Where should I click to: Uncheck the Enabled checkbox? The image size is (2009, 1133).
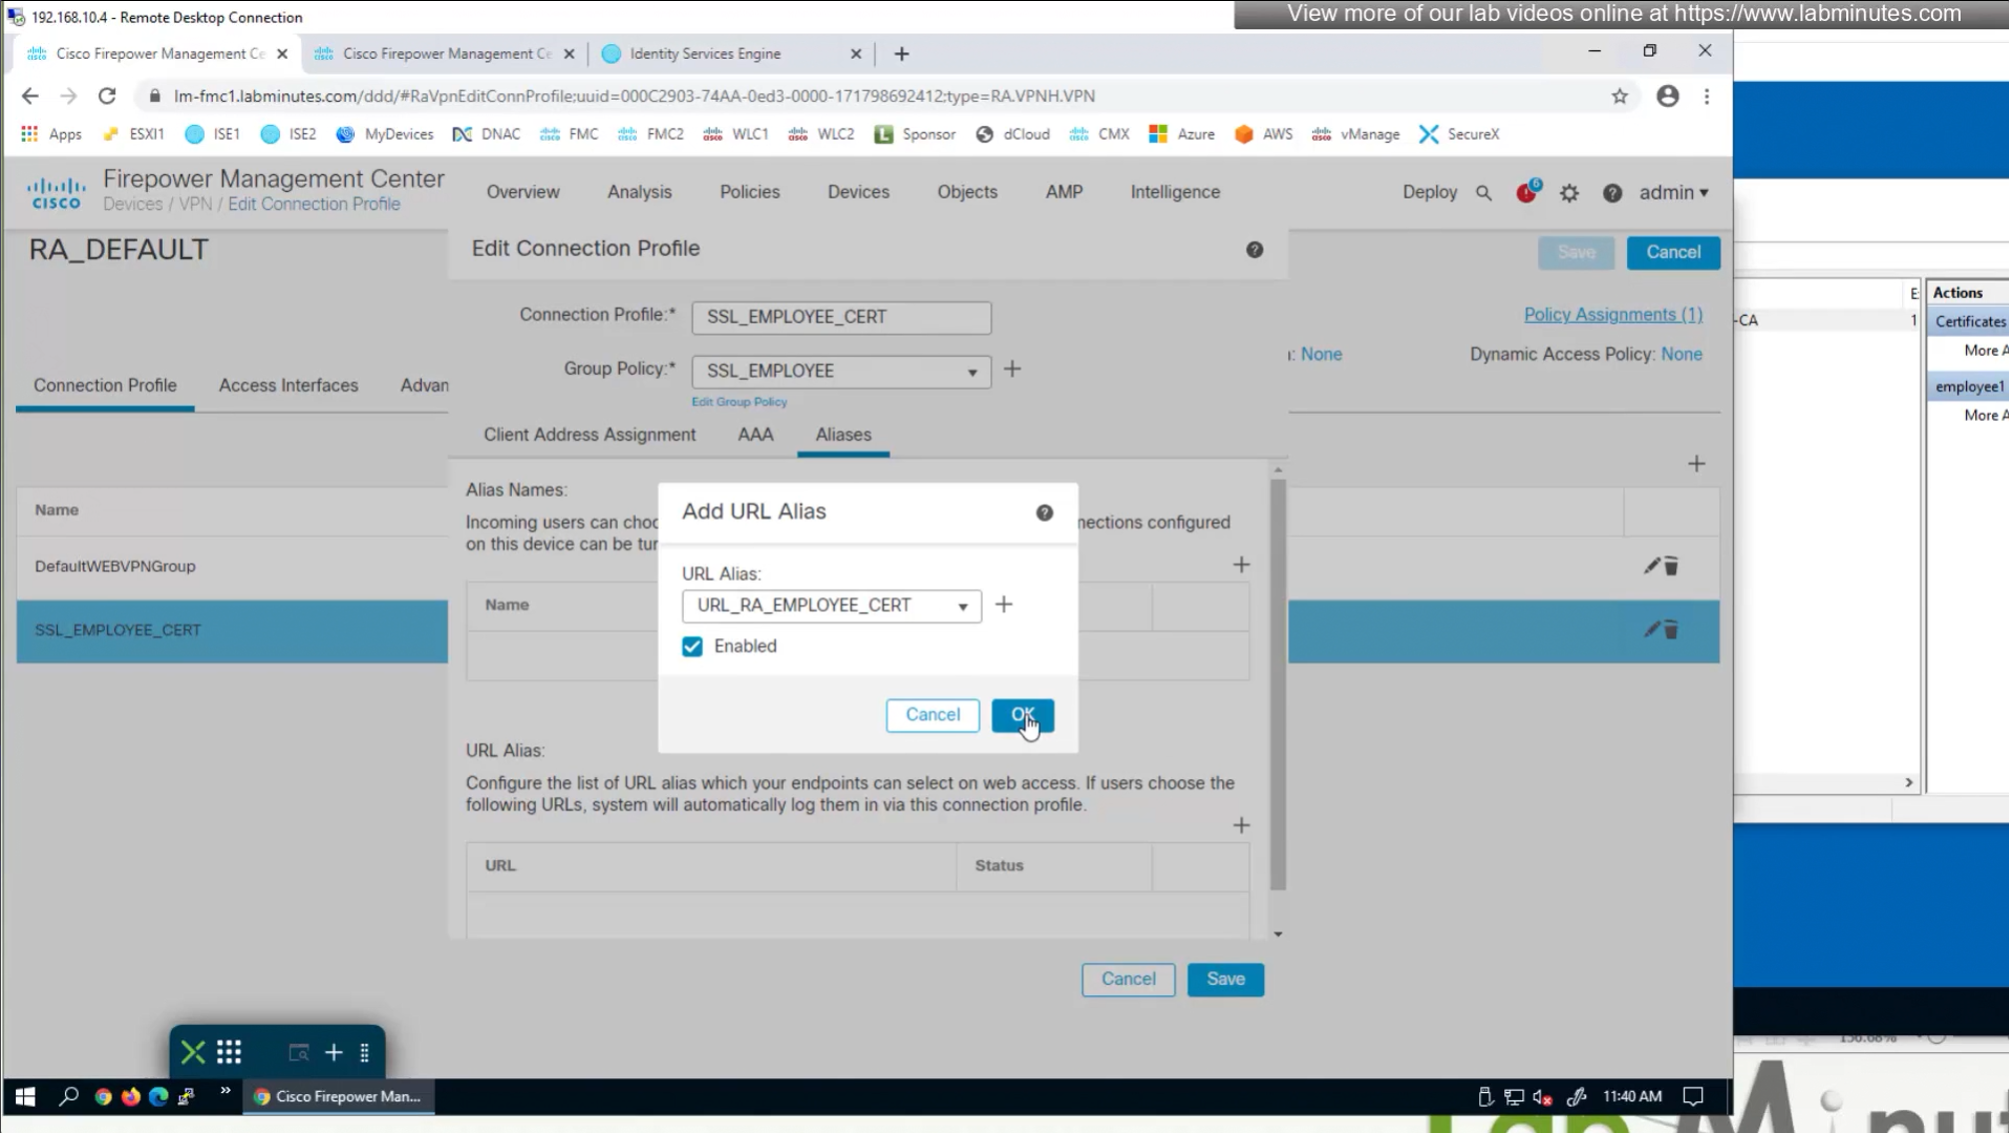click(692, 646)
